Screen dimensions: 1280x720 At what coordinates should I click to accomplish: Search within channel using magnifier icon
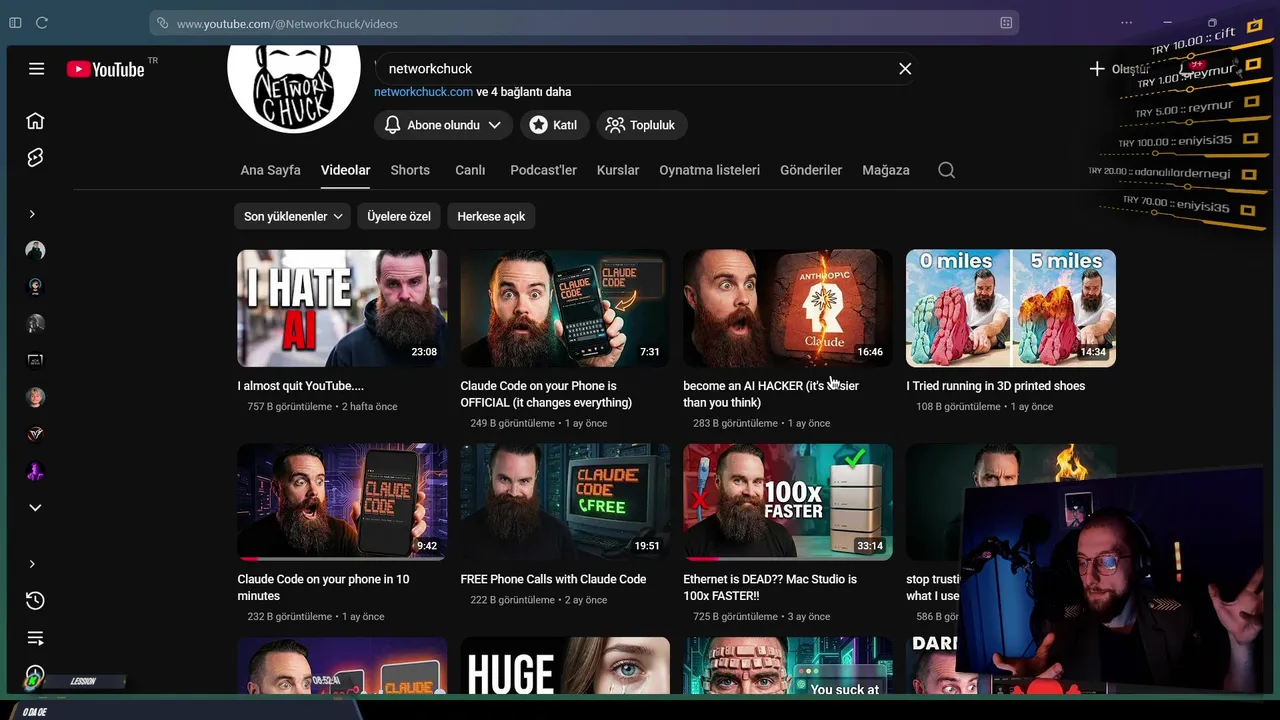(946, 170)
